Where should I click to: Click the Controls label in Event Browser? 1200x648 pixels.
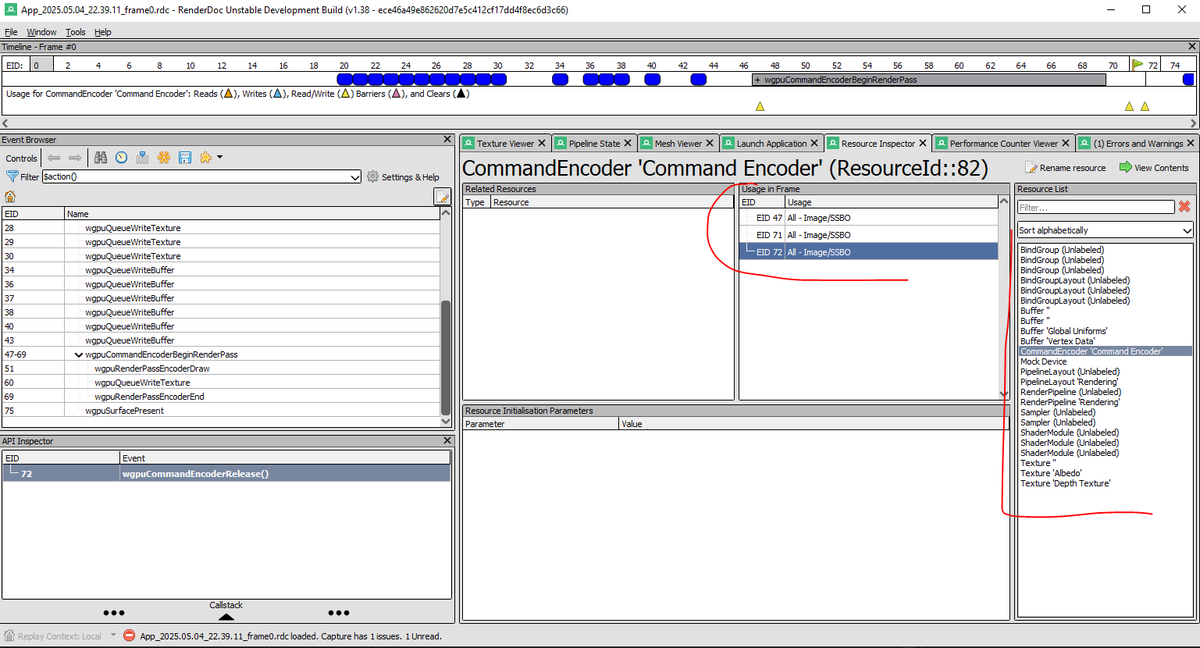[x=22, y=158]
